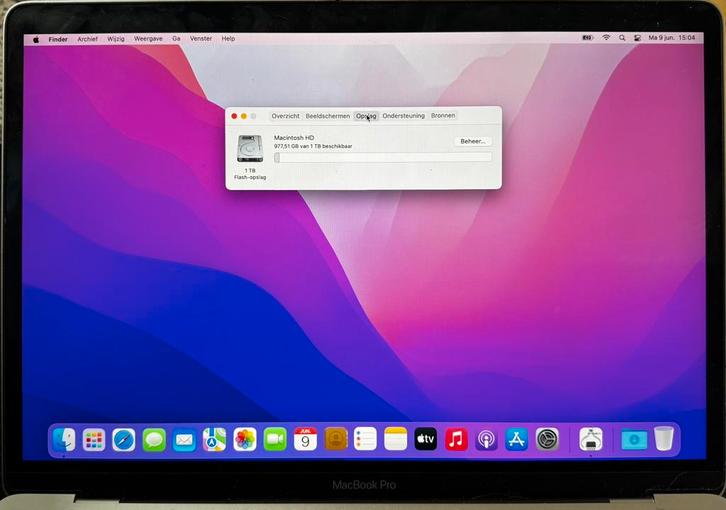Open the Apple menu
Image resolution: width=726 pixels, height=510 pixels.
click(x=36, y=39)
